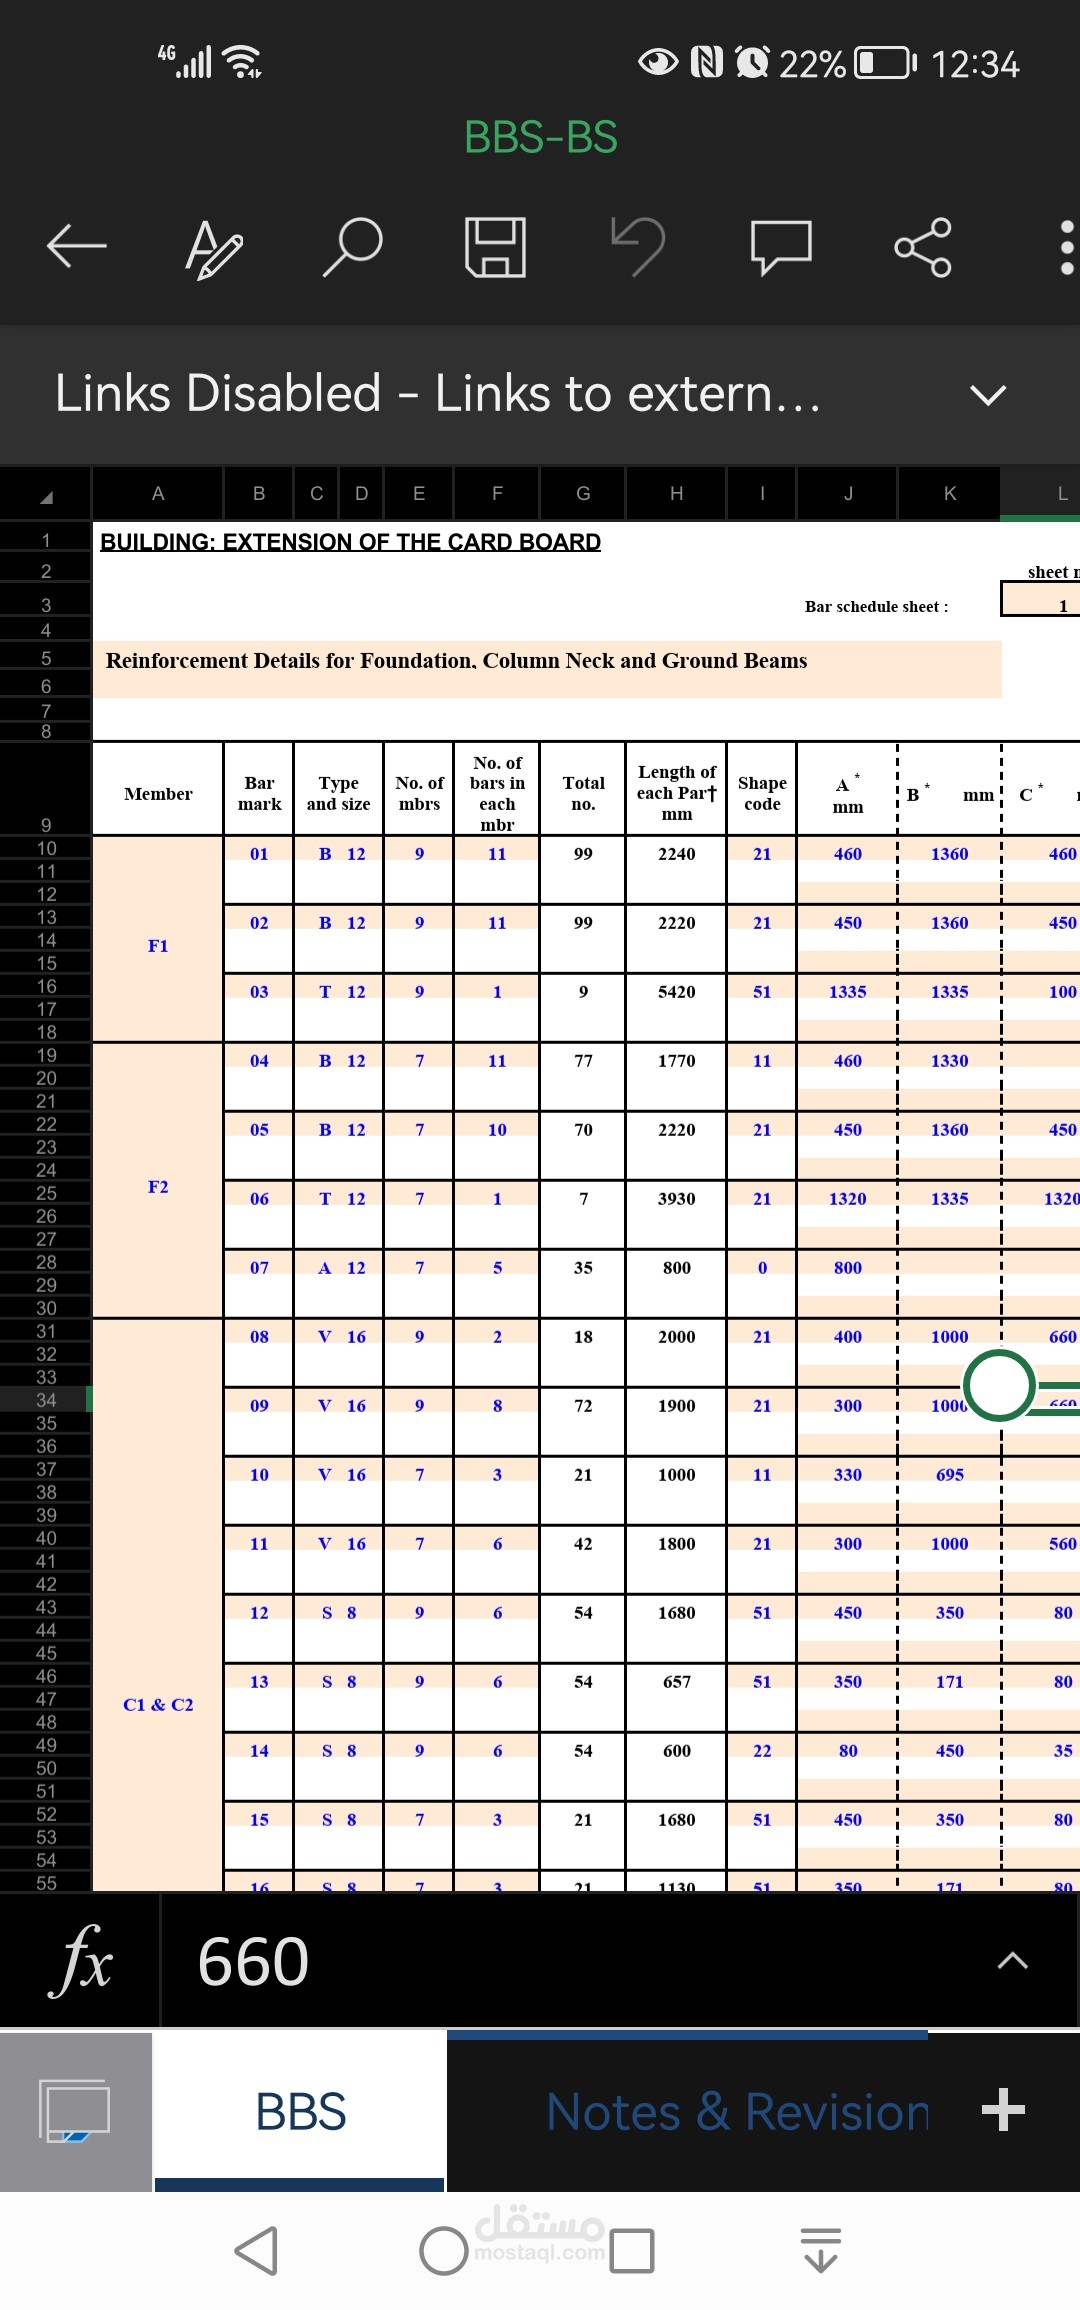Select B value 1330
The height and width of the screenshot is (2310, 1080).
click(x=950, y=1060)
